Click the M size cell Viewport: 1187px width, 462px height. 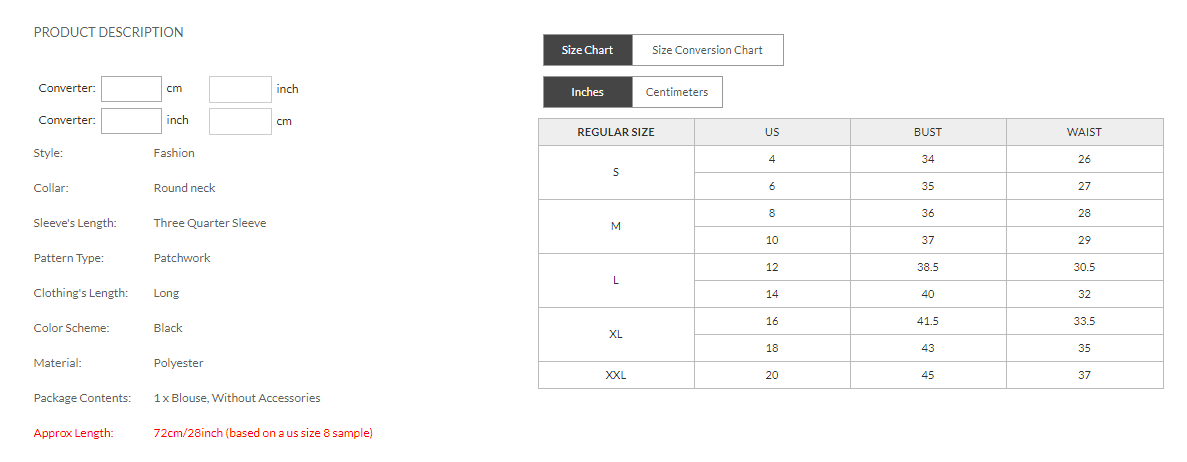616,226
